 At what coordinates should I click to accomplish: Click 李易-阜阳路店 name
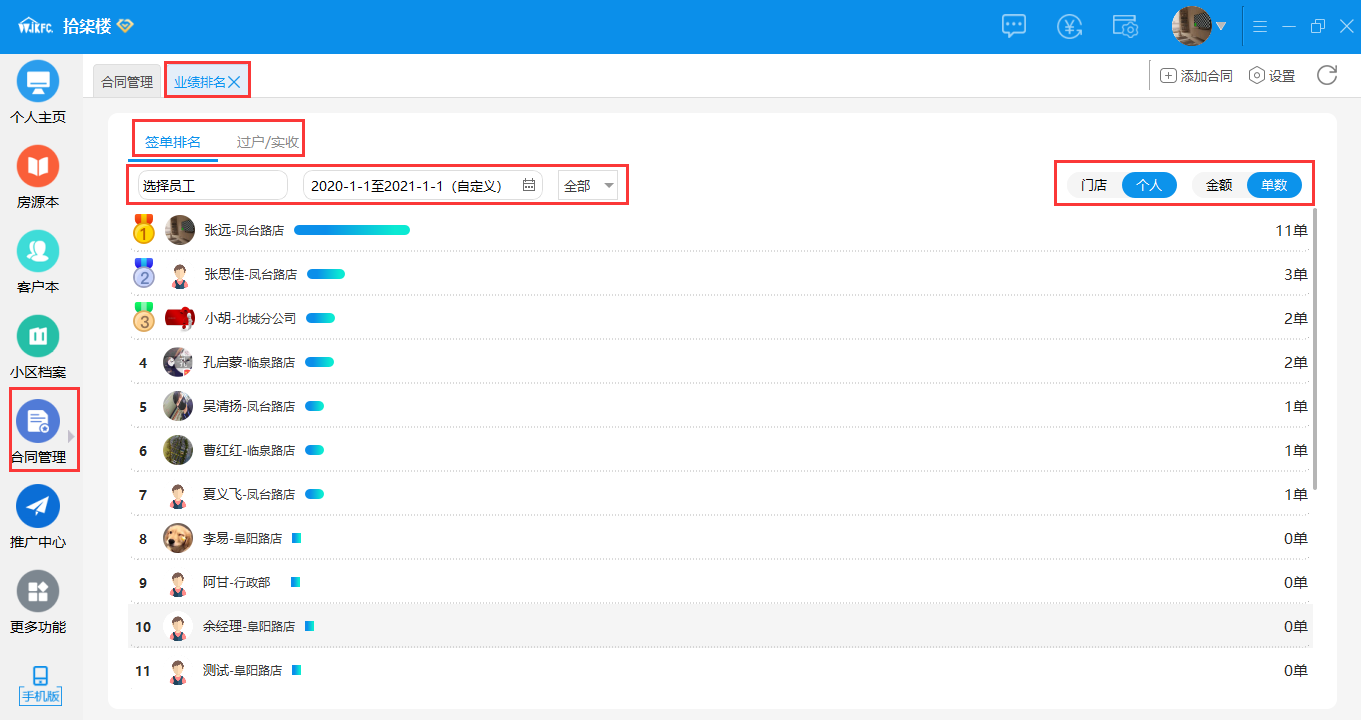point(243,538)
